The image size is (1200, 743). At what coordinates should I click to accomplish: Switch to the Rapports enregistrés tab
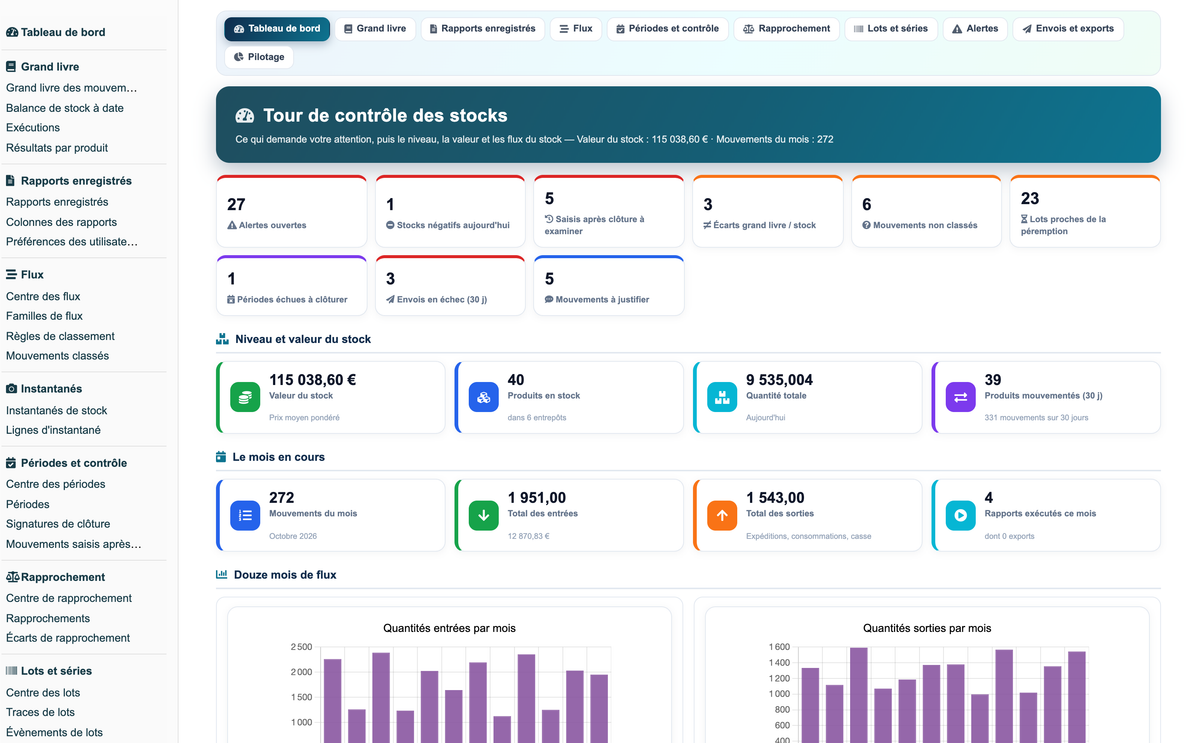point(483,29)
